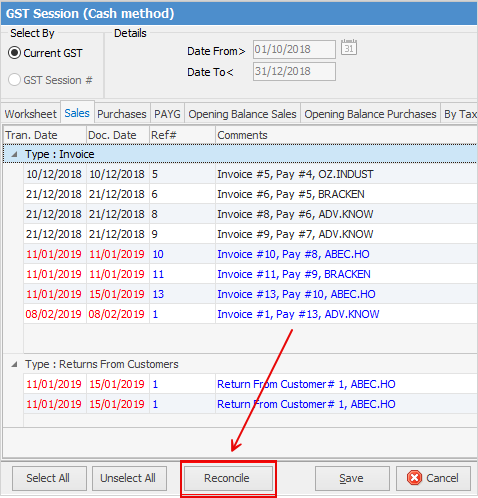Sort by the Tran. Date column header
The image size is (478, 498).
pyautogui.click(x=45, y=135)
